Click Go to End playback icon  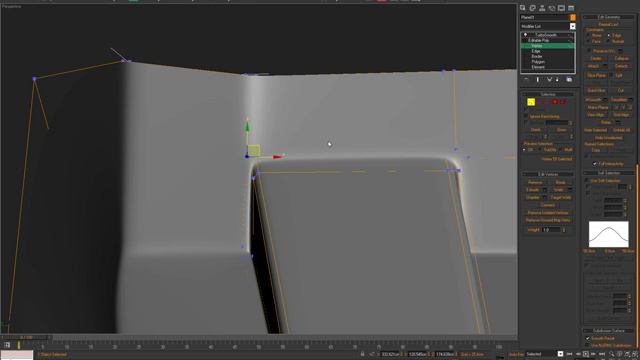click(x=602, y=354)
